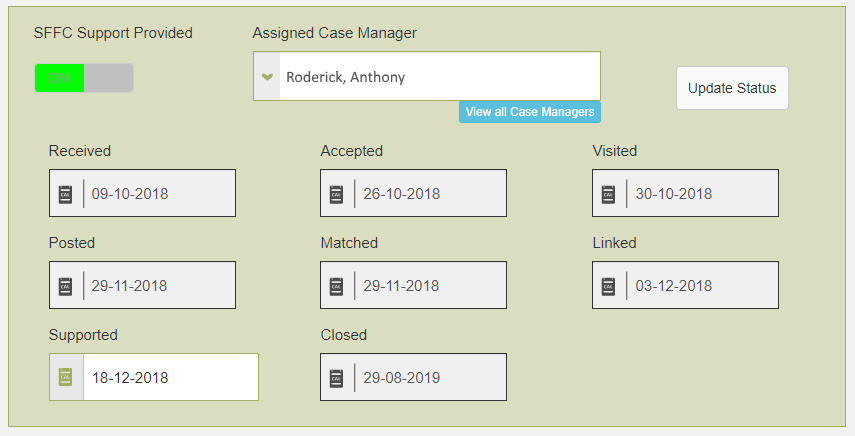Click the Received date calendar icon
This screenshot has height=436, width=855.
[x=66, y=194]
